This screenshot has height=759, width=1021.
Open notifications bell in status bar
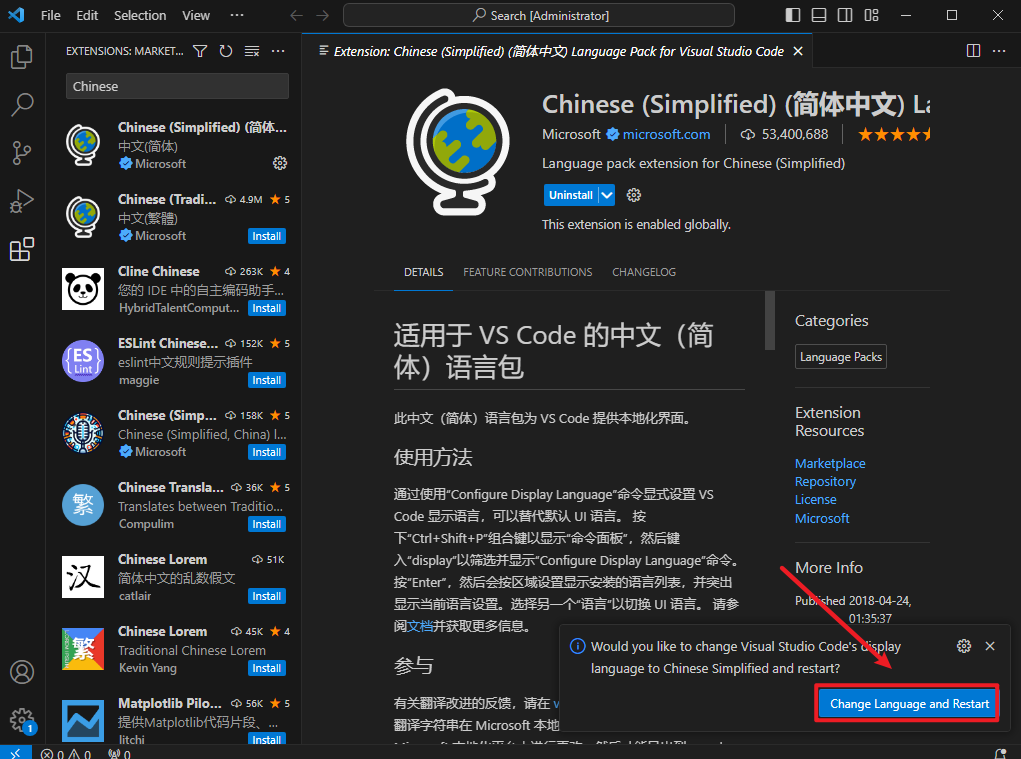point(1001,754)
